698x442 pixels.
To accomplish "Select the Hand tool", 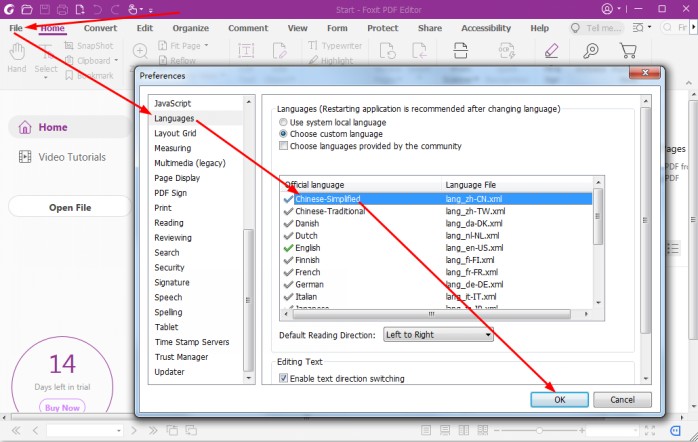I will pyautogui.click(x=17, y=58).
